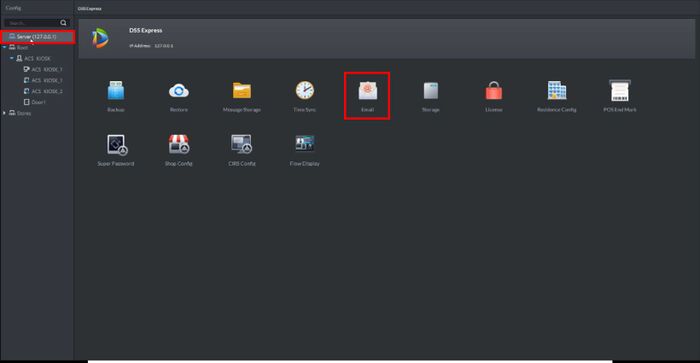Open Residence Config

point(557,96)
